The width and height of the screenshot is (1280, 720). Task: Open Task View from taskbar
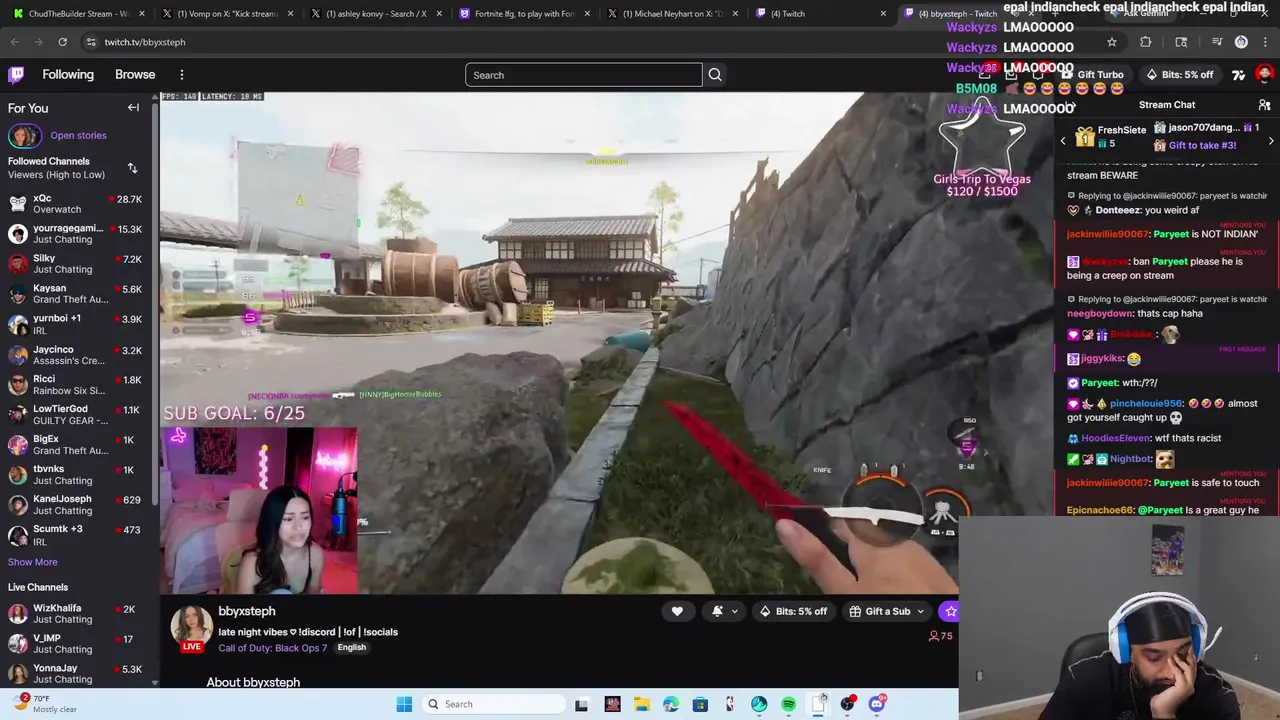coord(581,704)
